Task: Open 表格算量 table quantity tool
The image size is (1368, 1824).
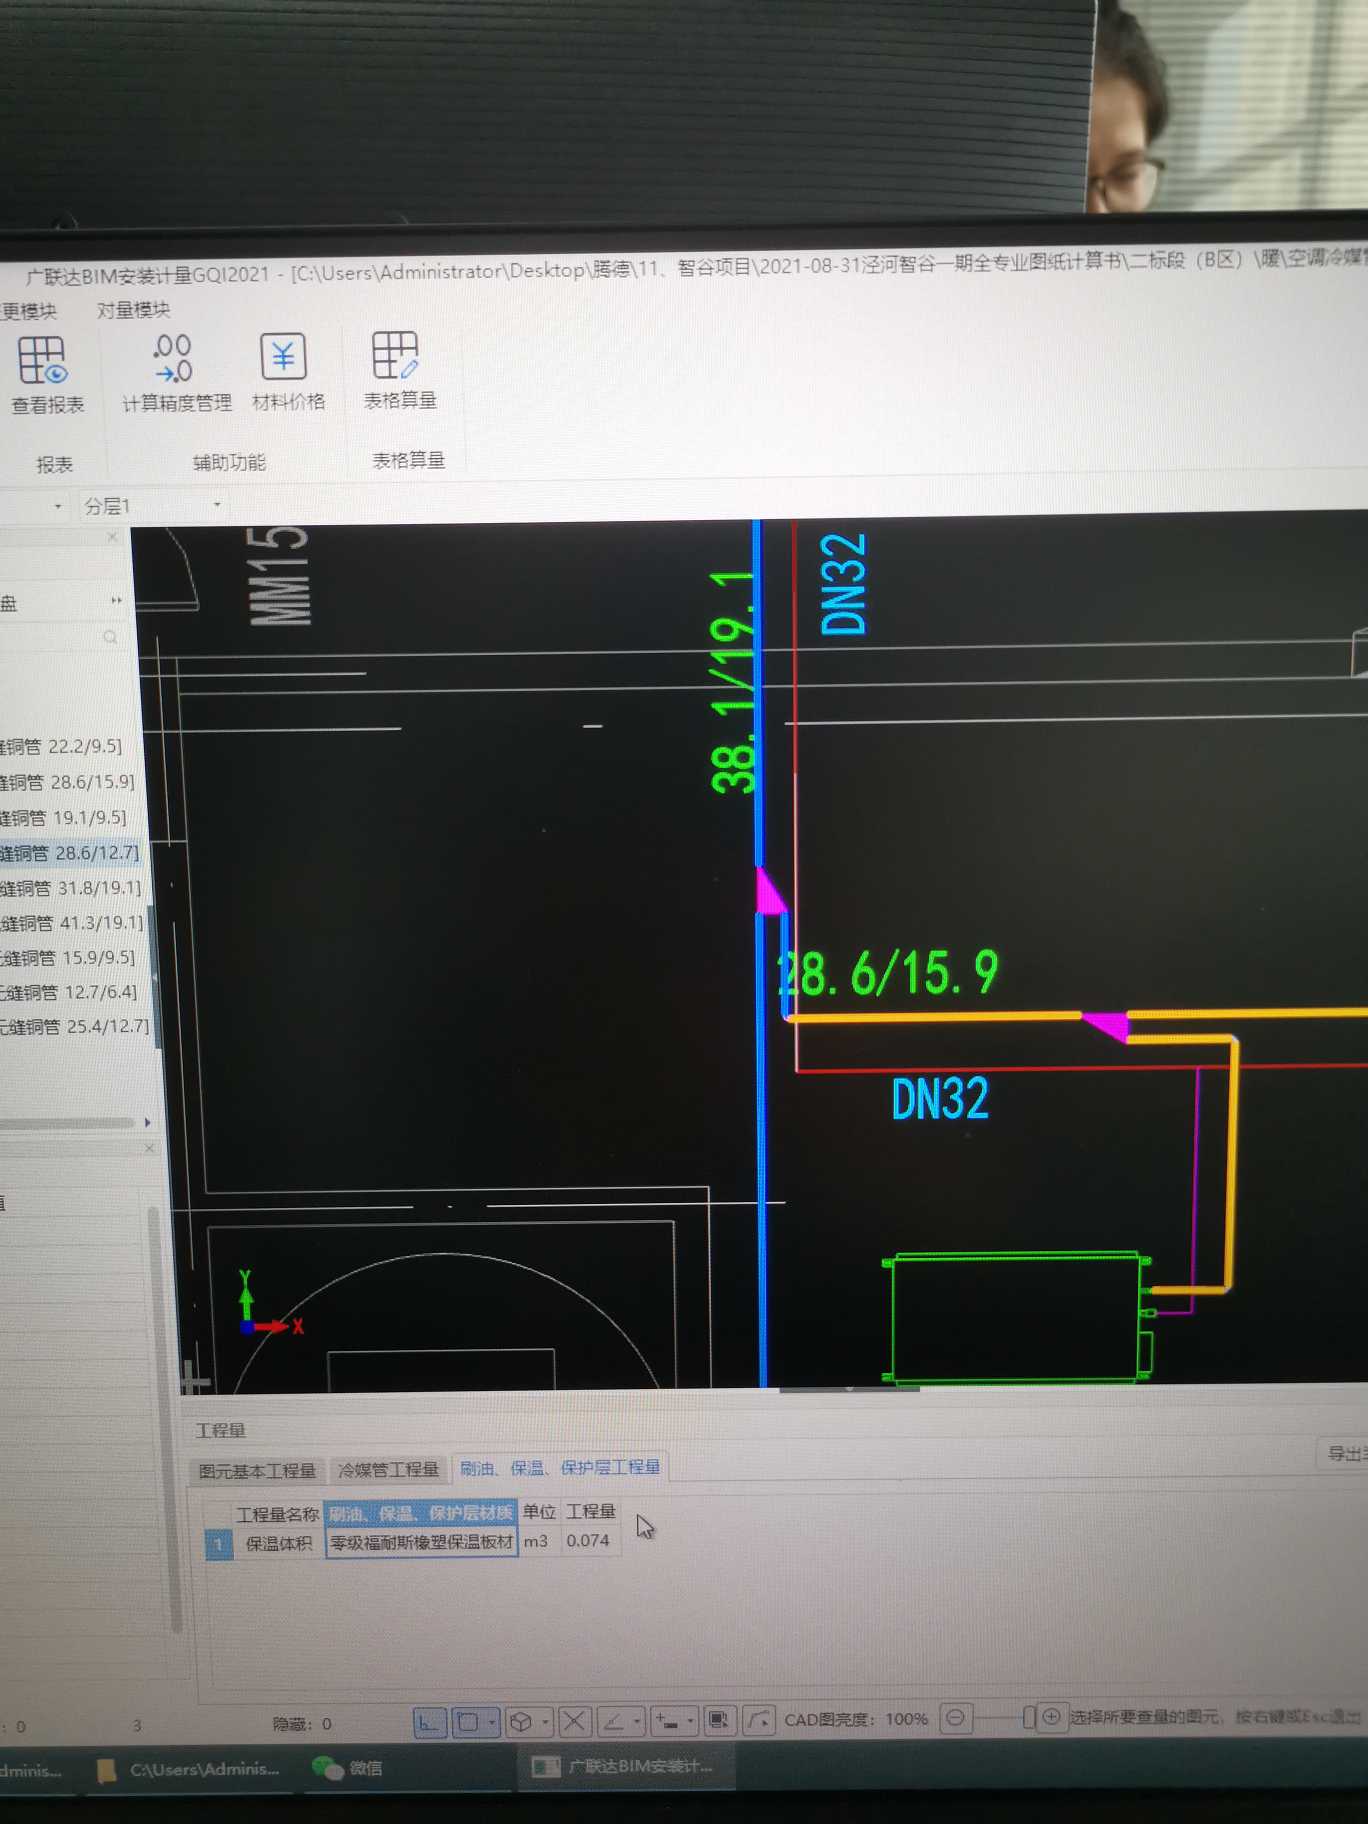Action: [x=399, y=370]
